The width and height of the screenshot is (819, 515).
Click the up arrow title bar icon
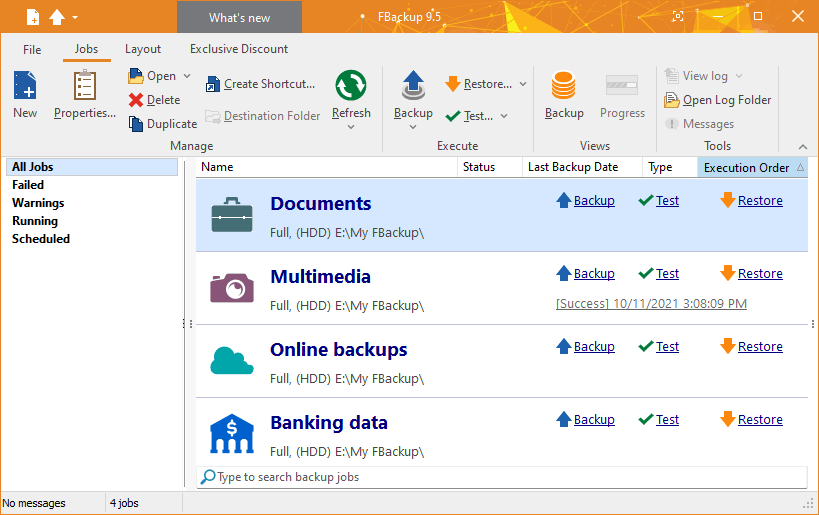pyautogui.click(x=57, y=17)
